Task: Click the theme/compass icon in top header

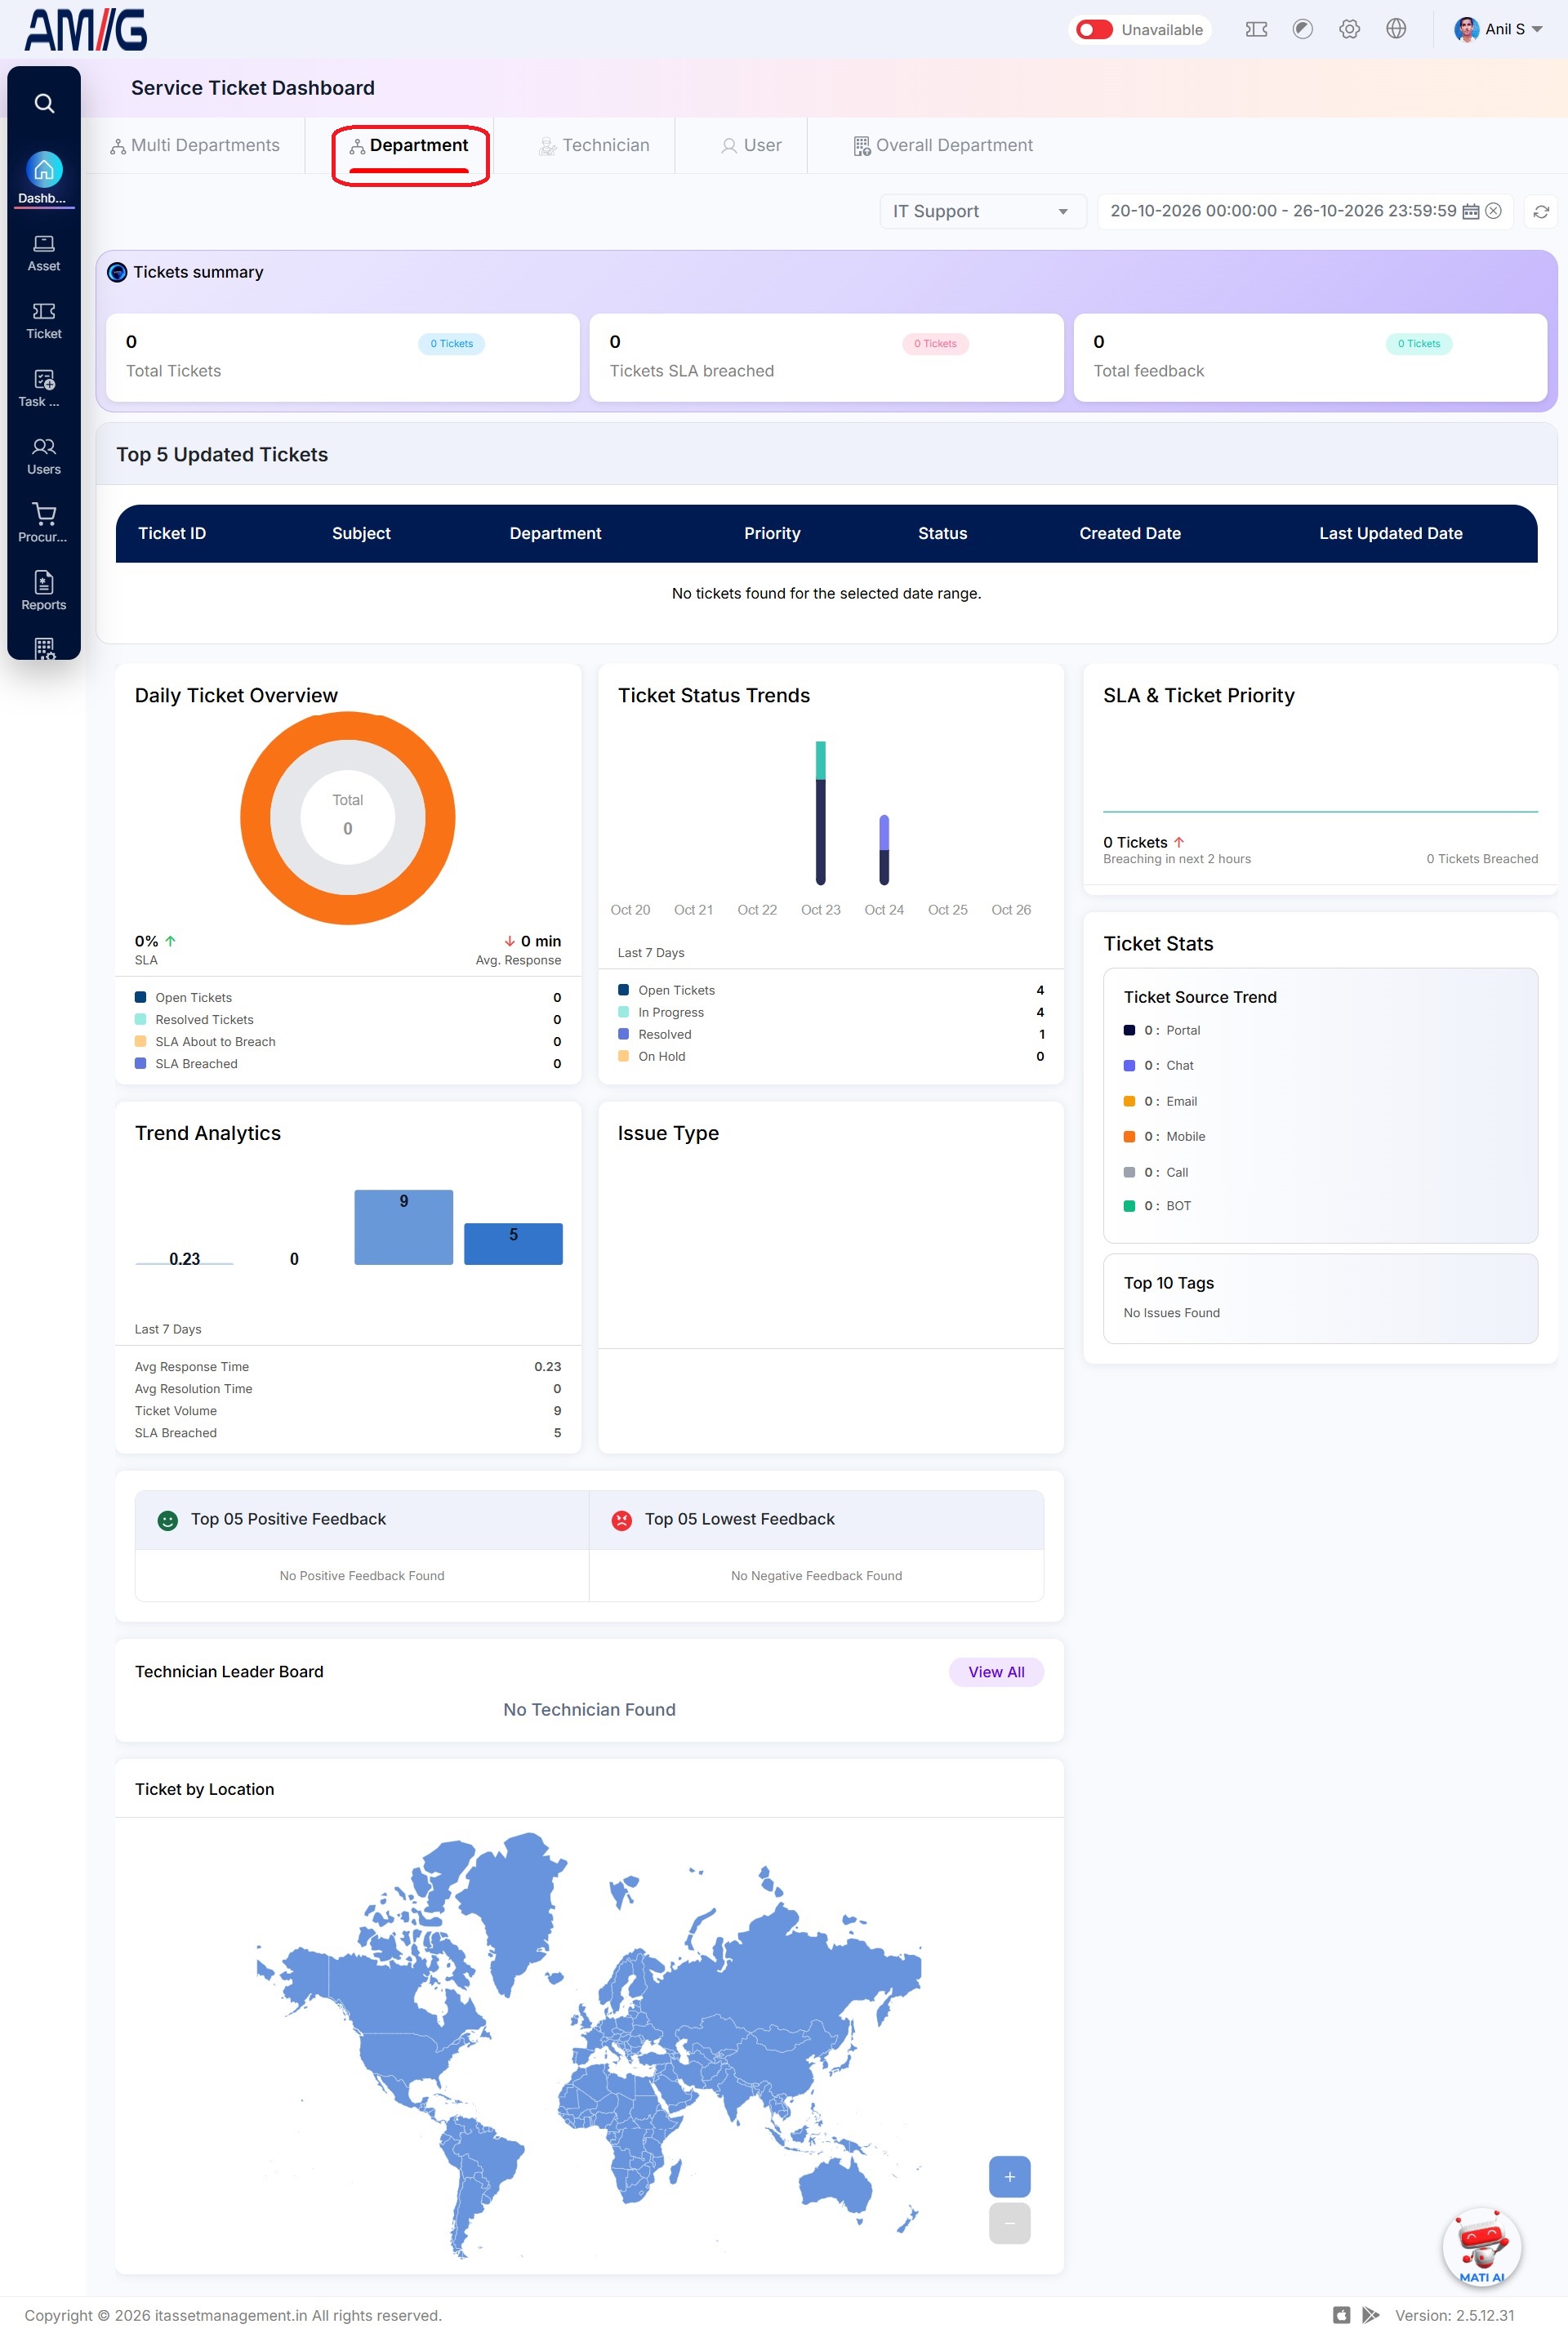Action: [1303, 29]
